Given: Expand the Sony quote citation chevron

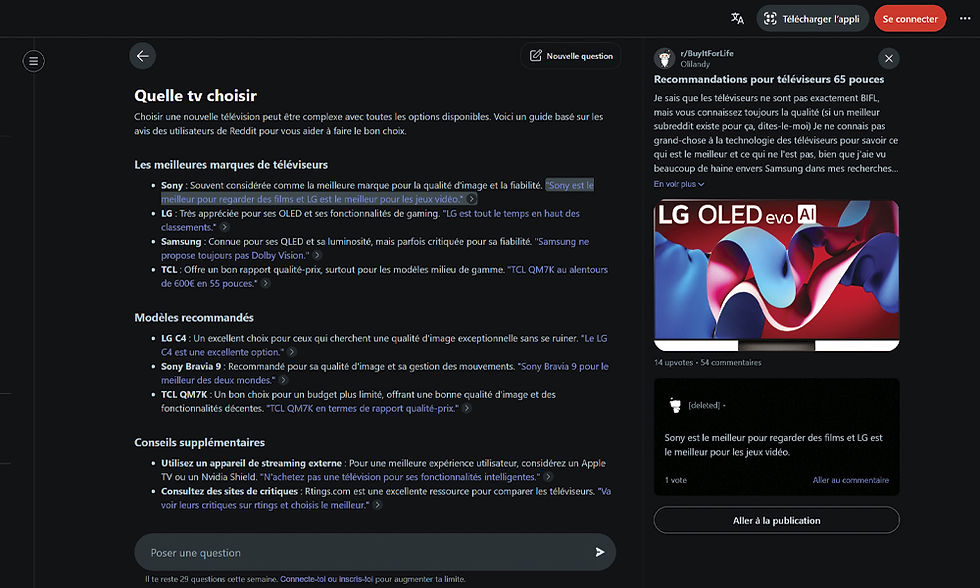Looking at the screenshot, I should [470, 198].
